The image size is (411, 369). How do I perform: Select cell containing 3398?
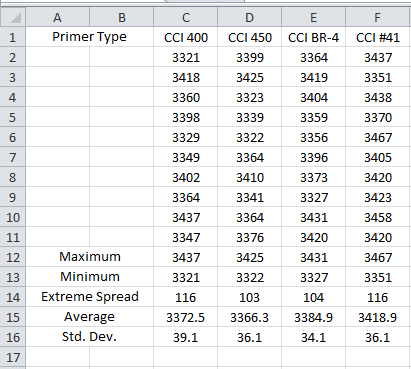tap(186, 117)
